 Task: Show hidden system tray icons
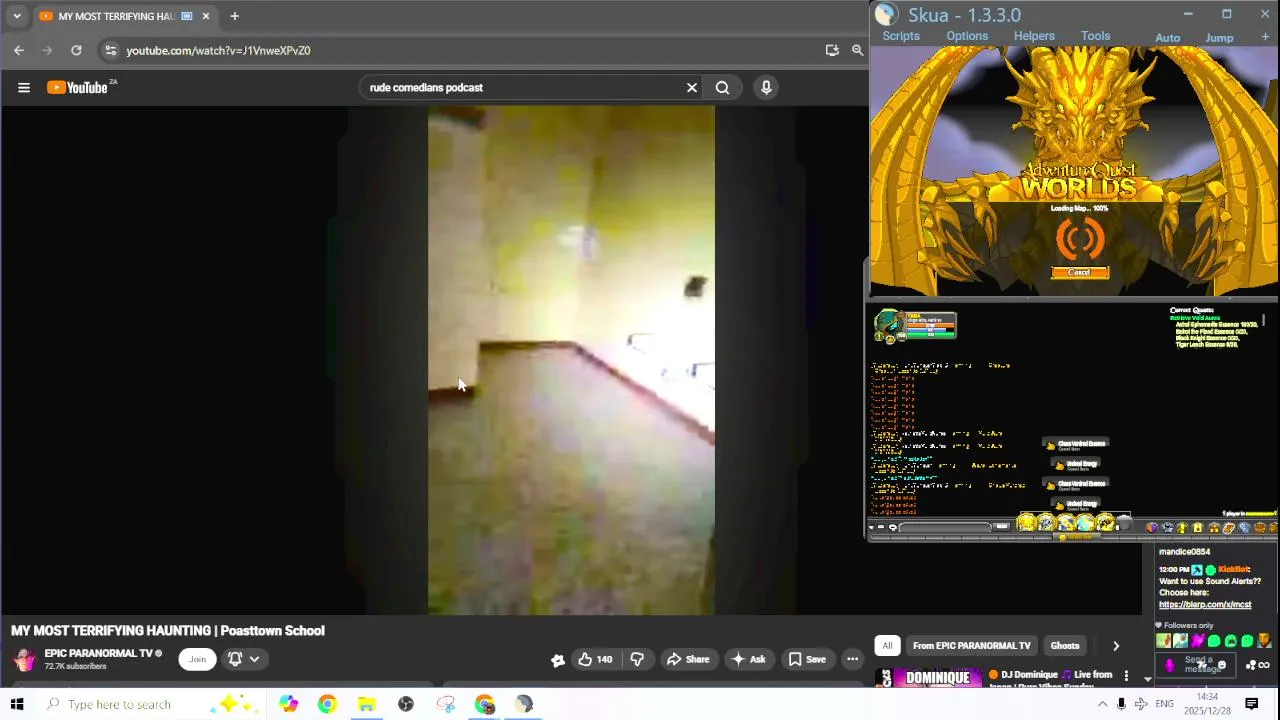pos(1102,704)
